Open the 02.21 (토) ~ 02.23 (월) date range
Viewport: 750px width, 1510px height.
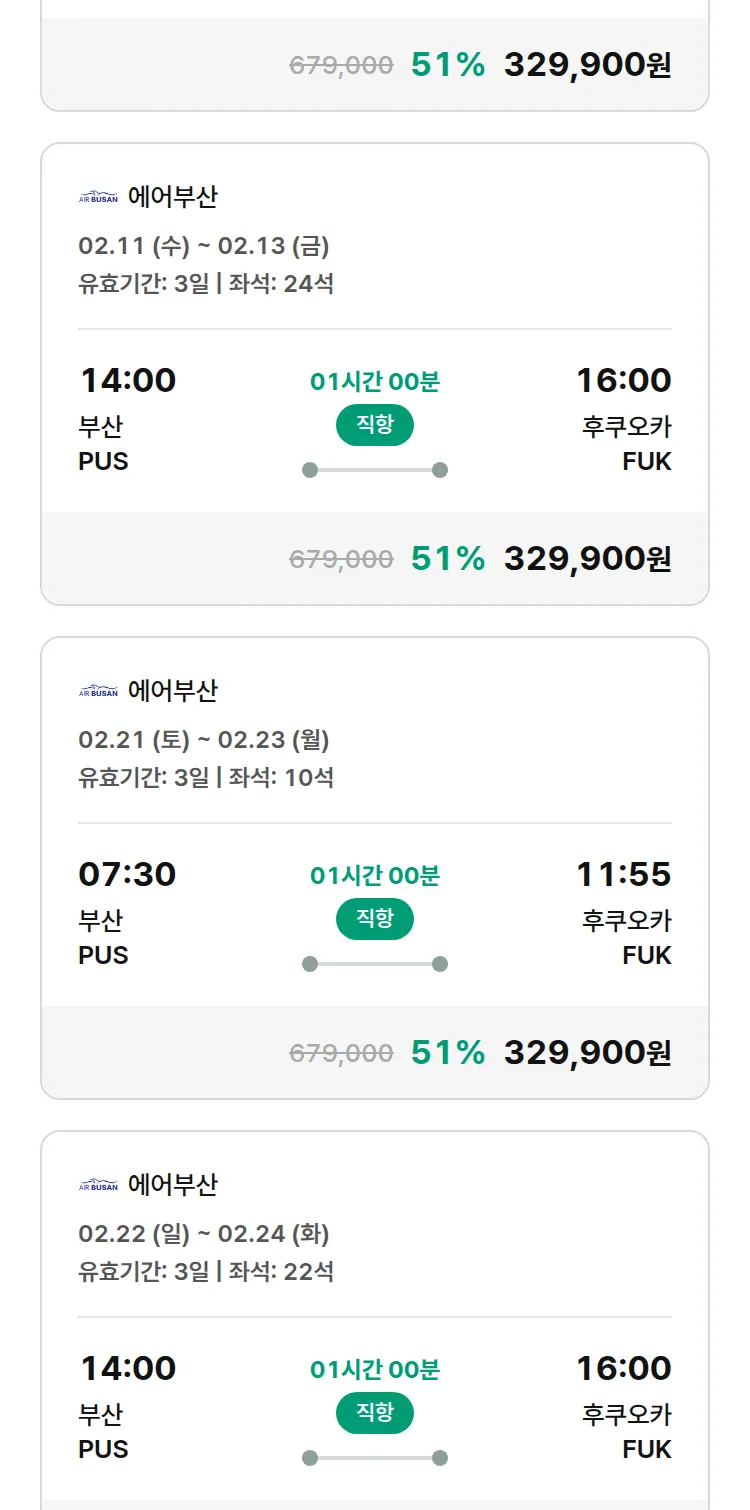click(x=204, y=740)
